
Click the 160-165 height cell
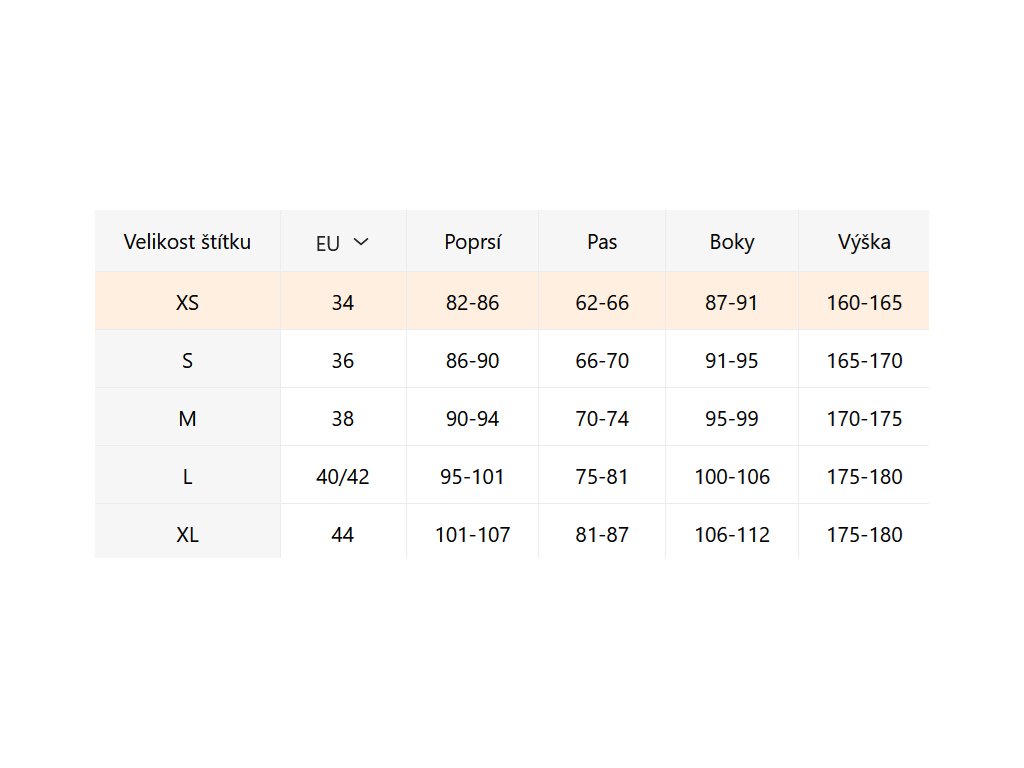864,302
